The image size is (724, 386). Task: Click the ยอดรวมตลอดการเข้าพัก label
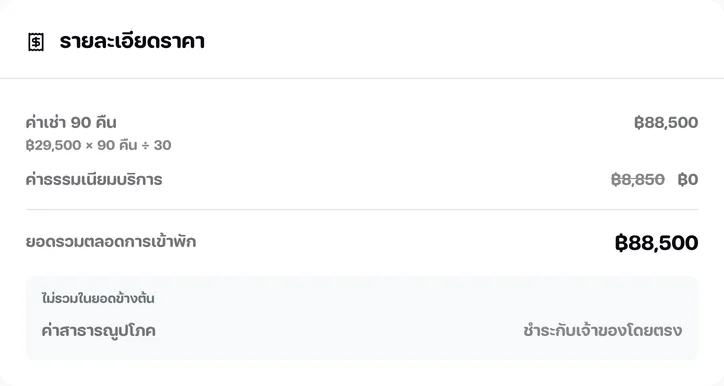111,241
